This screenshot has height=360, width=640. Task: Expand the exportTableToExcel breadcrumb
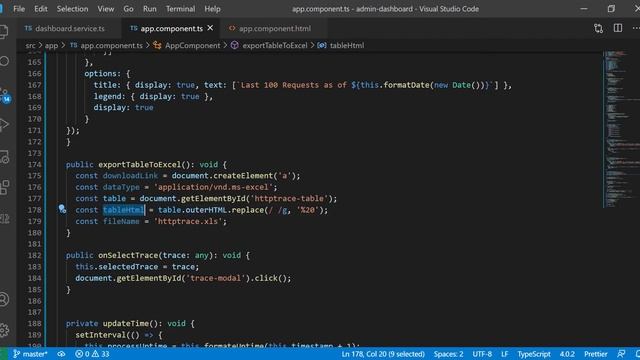pos(269,45)
